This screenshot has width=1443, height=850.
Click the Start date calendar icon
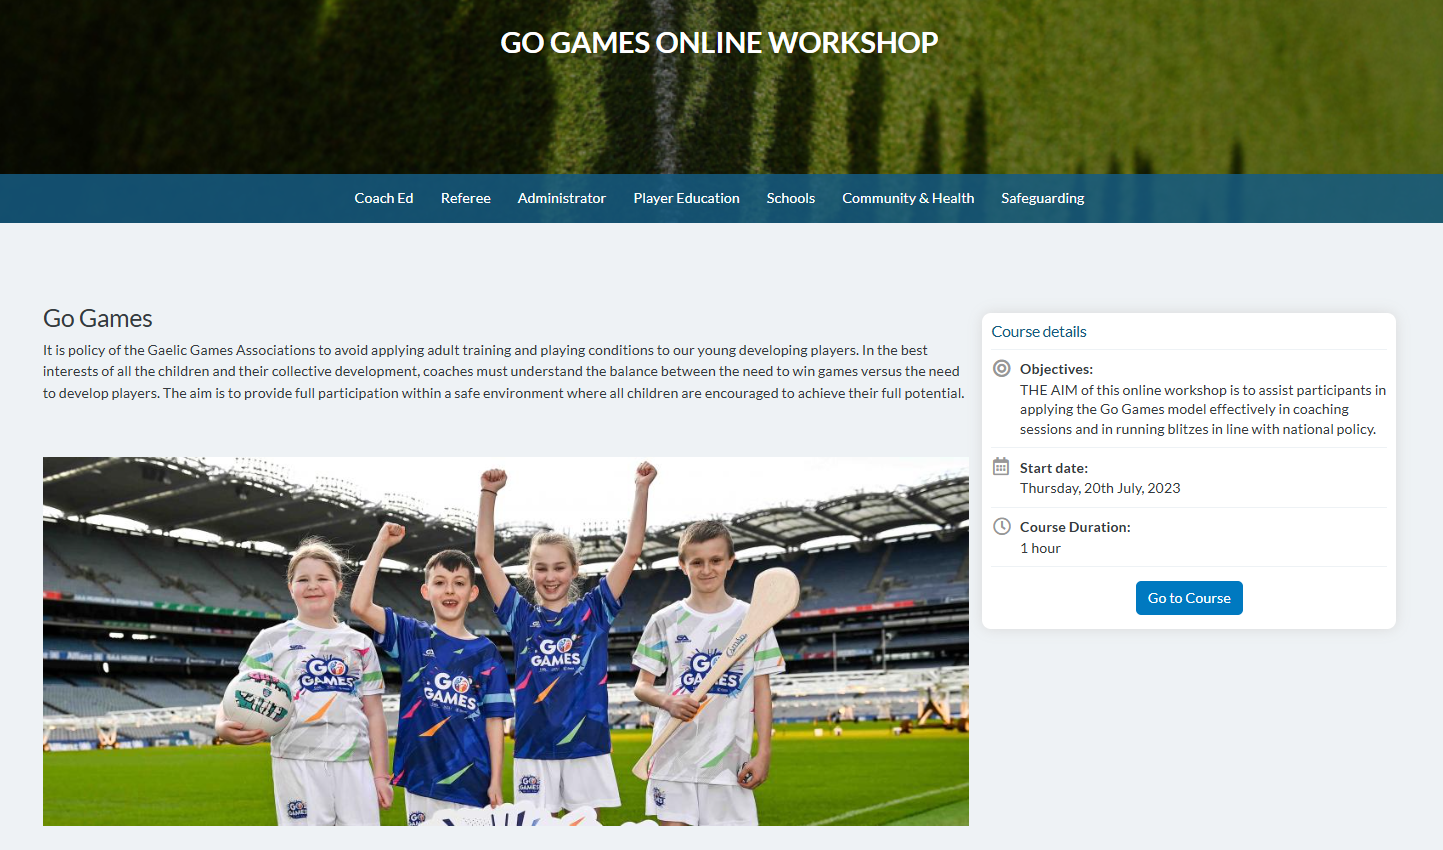coord(1001,467)
